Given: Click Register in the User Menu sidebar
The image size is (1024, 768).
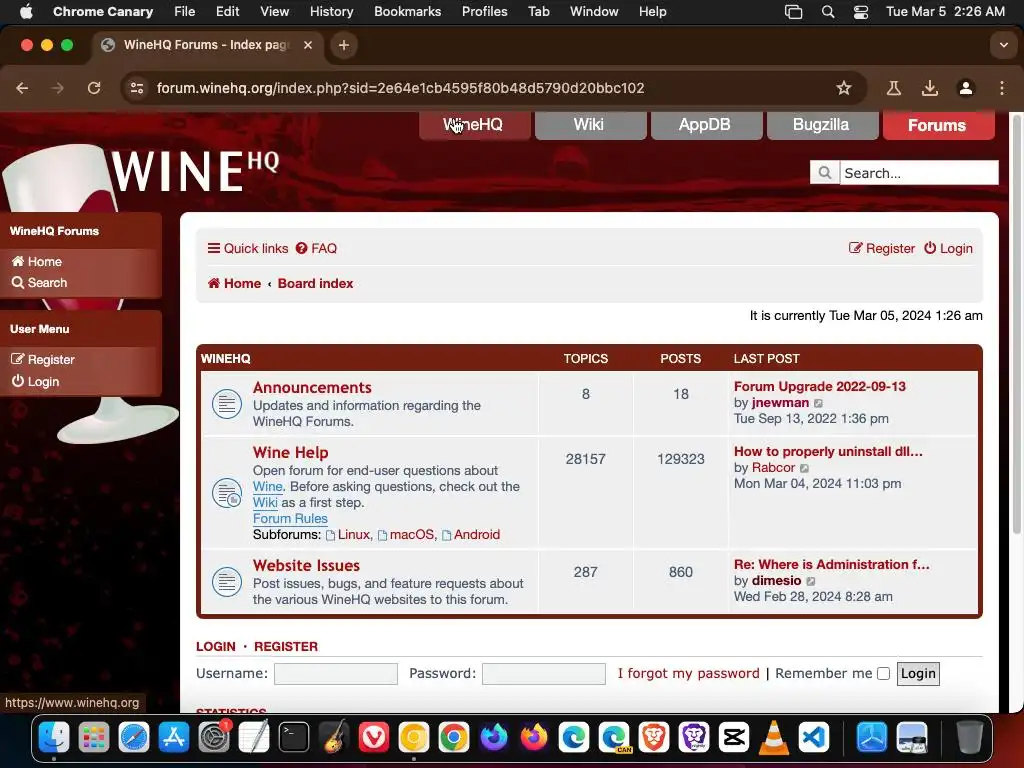Looking at the screenshot, I should pyautogui.click(x=43, y=360).
